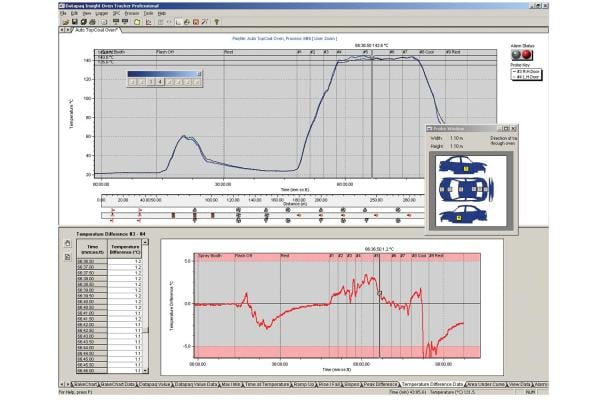Image resolution: width=600 pixels, height=400 pixels.
Task: Toggle probe #3 R.H.Door in Probe Key
Action: click(524, 73)
